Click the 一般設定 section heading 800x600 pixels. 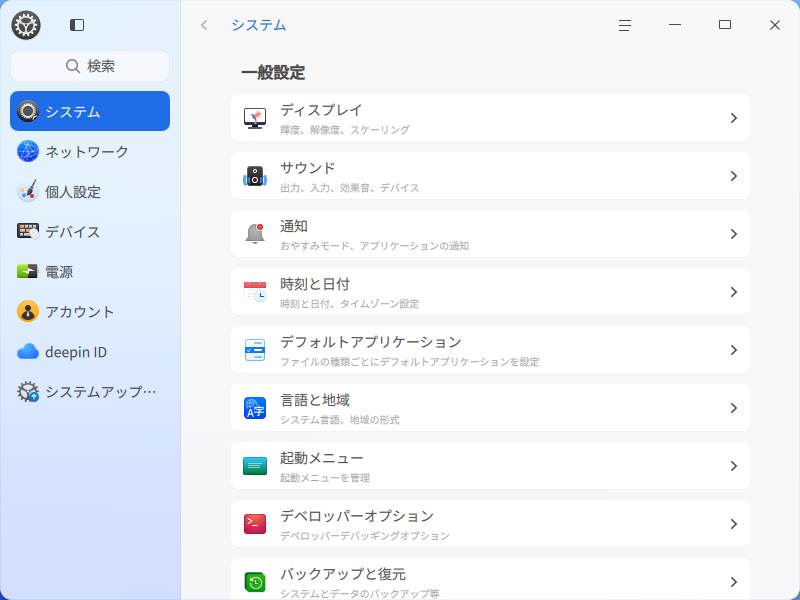273,72
